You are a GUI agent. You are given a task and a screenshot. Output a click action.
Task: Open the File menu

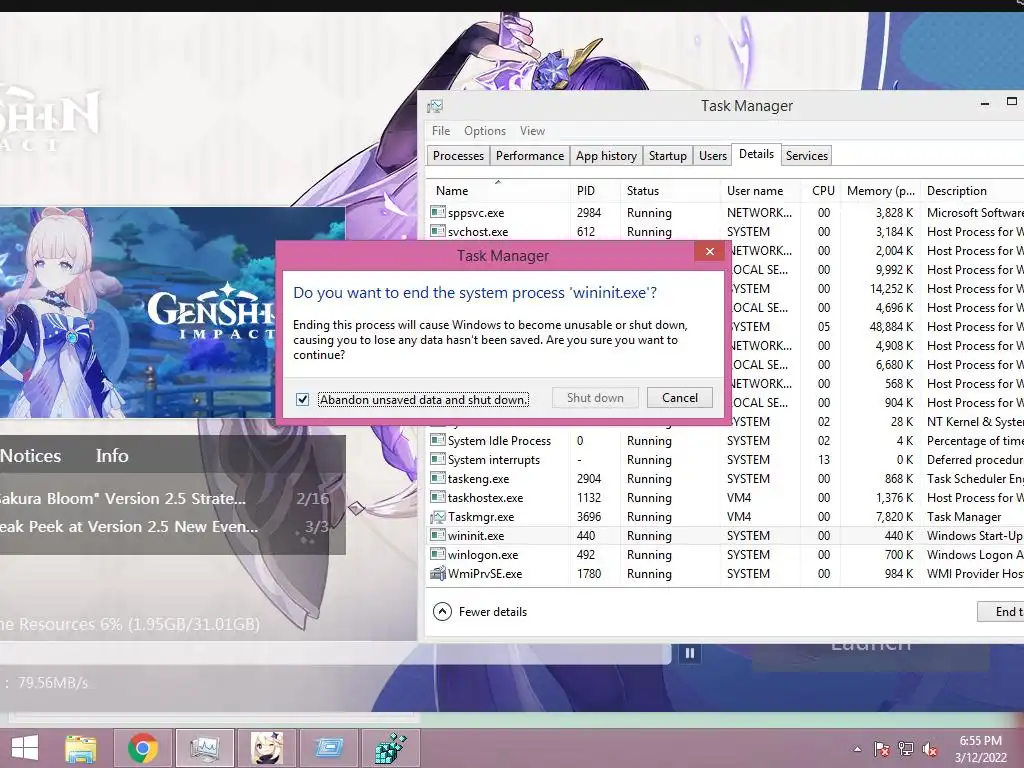tap(441, 131)
